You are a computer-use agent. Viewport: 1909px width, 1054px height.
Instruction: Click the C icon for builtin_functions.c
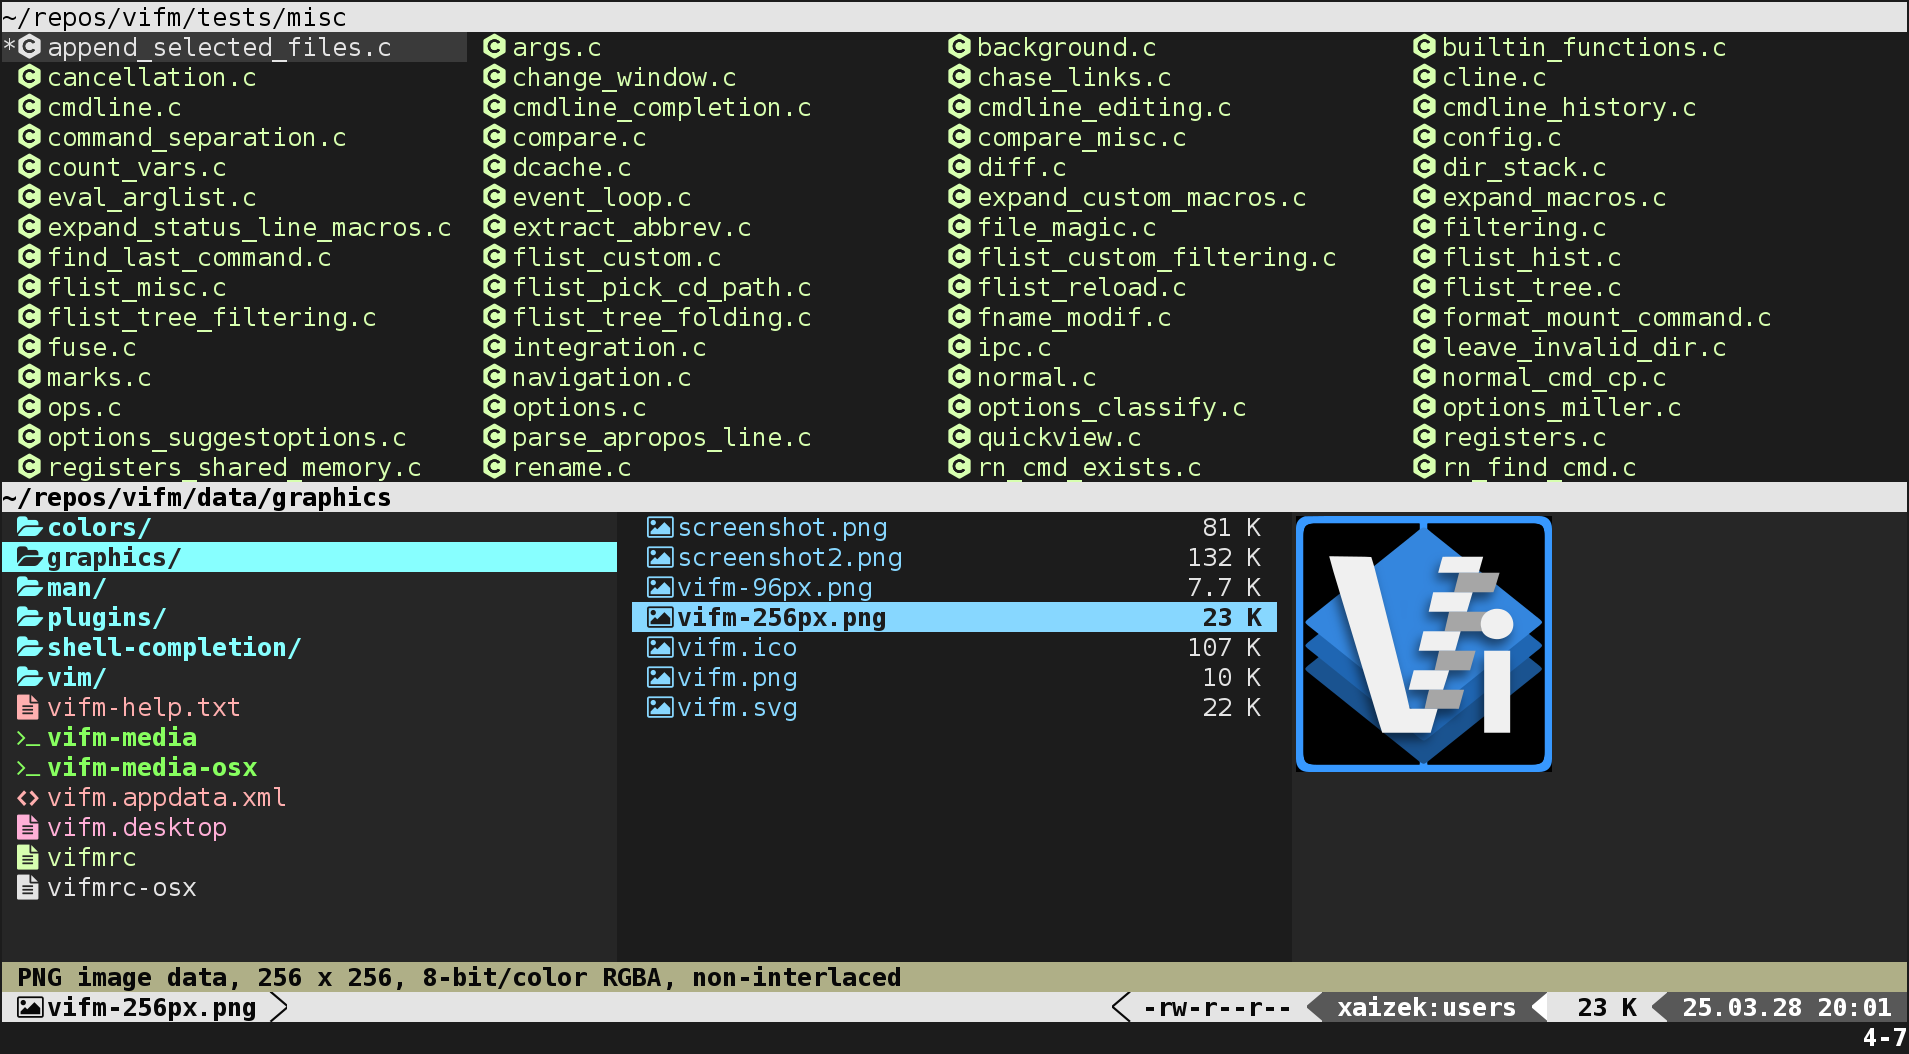pos(1424,47)
